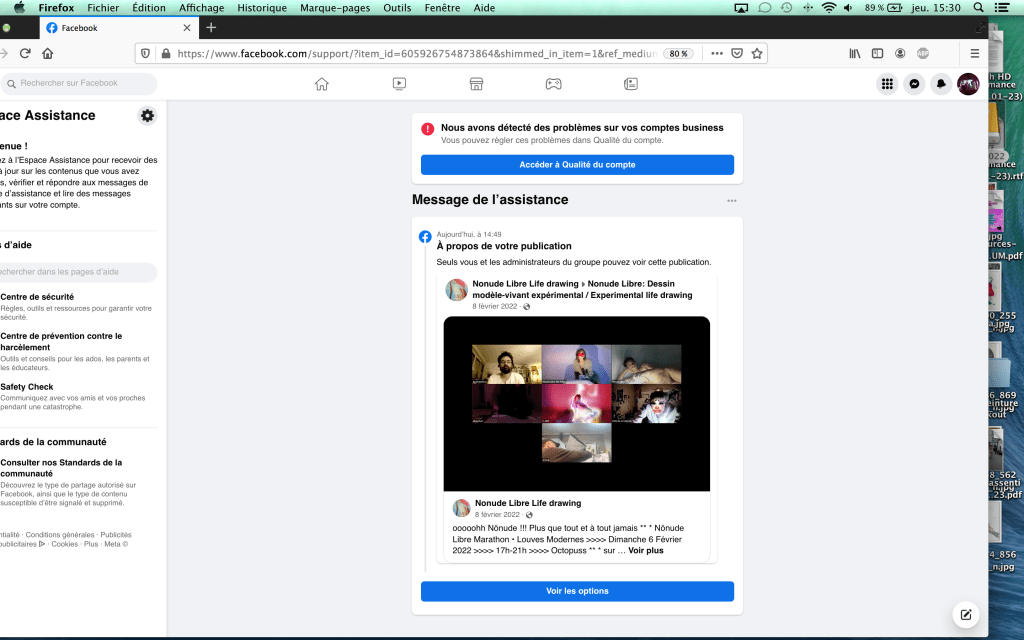This screenshot has width=1024, height=640.
Task: Open Facebook Messenger chat icon
Action: [x=914, y=84]
